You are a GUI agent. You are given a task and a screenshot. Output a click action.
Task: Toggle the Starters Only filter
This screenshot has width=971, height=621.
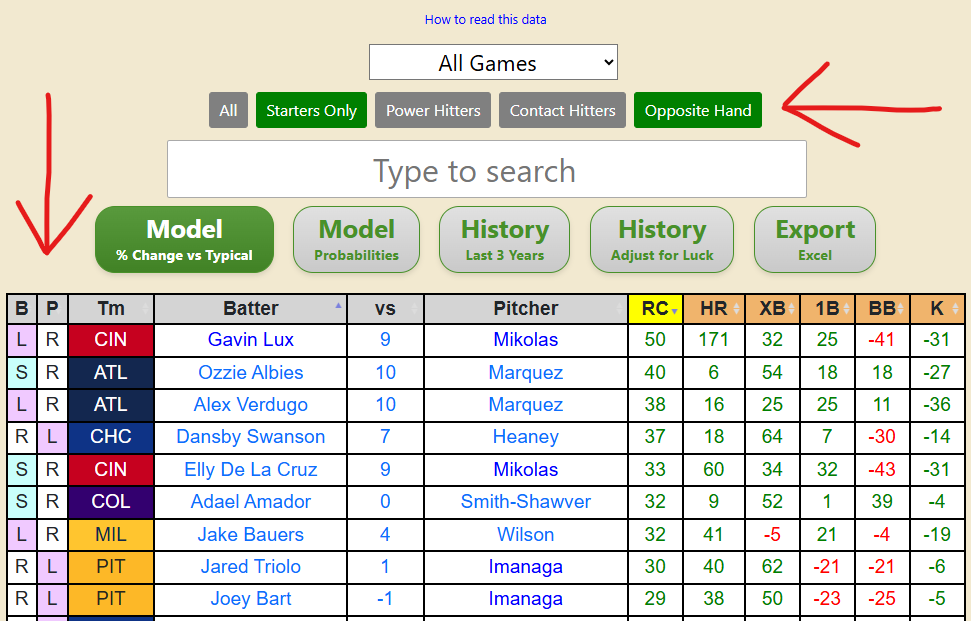pyautogui.click(x=311, y=110)
